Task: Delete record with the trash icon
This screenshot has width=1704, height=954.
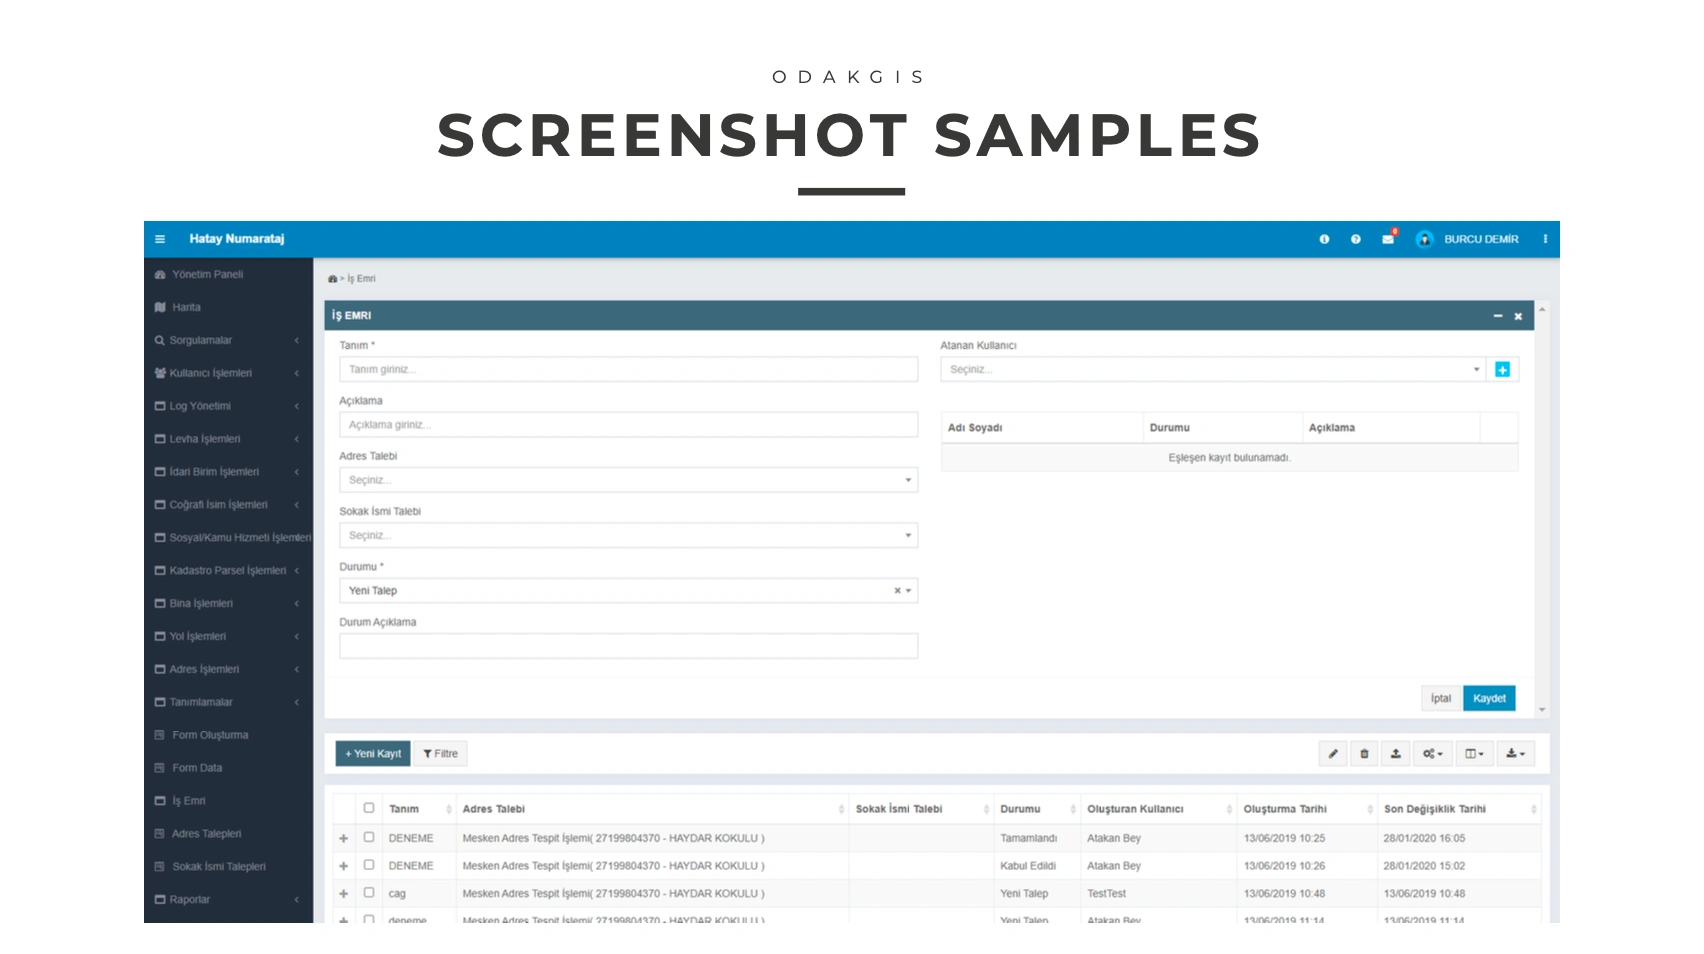Action: tap(1364, 754)
